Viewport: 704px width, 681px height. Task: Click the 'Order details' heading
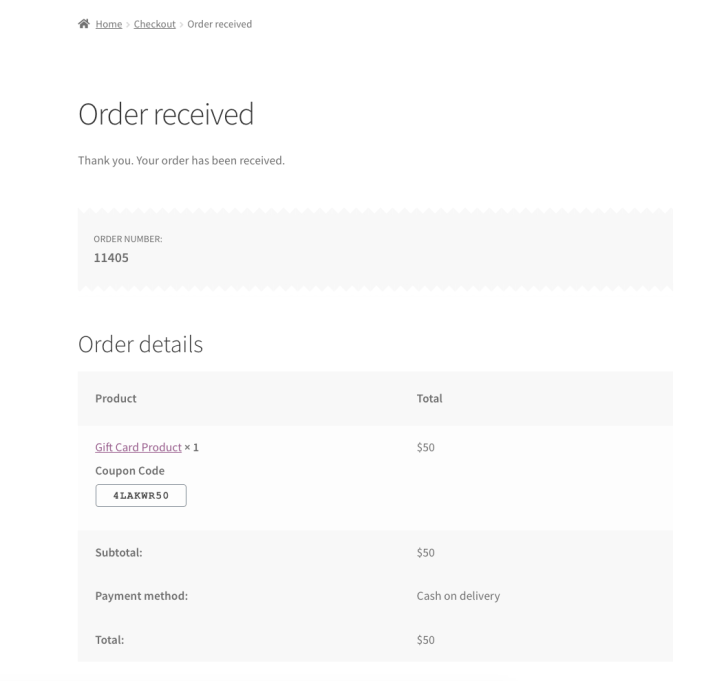[x=140, y=345]
